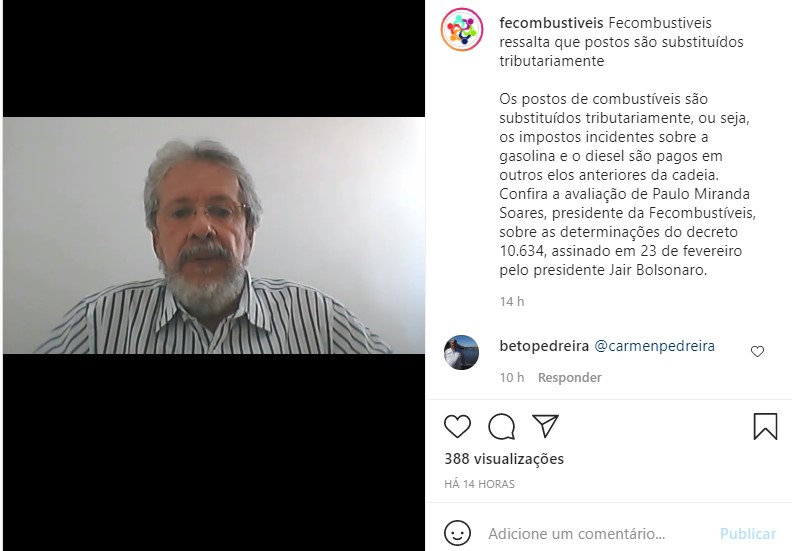Open the @carmenpedreira mention

point(655,346)
